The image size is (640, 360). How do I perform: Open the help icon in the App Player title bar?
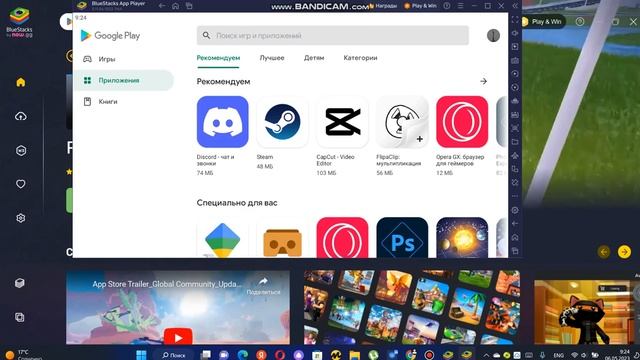point(447,6)
